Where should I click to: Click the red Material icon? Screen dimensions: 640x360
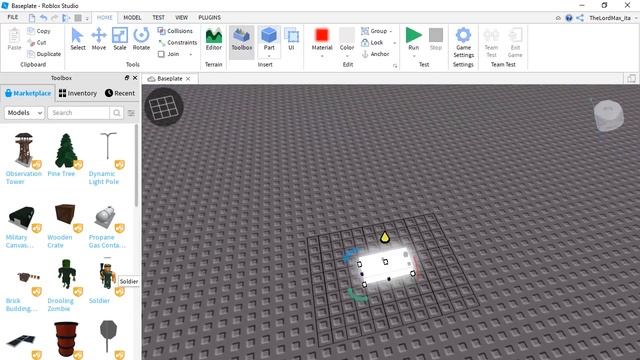tap(322, 35)
